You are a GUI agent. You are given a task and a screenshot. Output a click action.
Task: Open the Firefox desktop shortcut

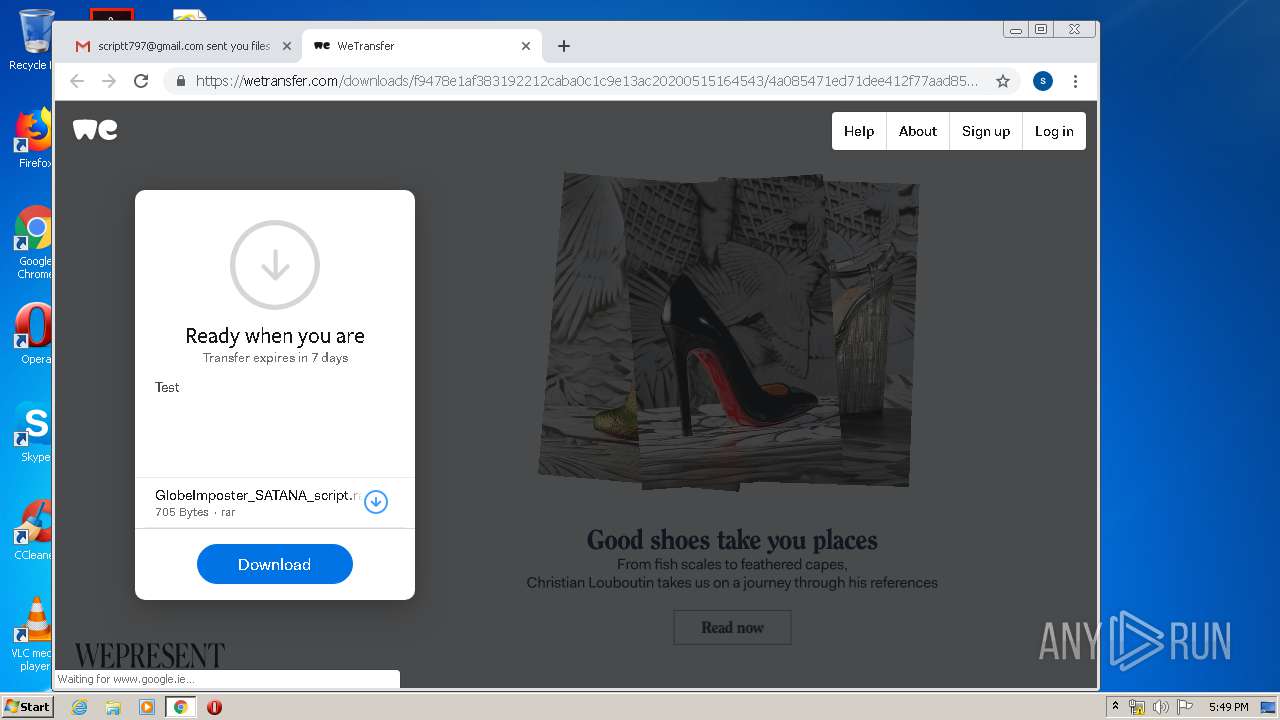[34, 138]
